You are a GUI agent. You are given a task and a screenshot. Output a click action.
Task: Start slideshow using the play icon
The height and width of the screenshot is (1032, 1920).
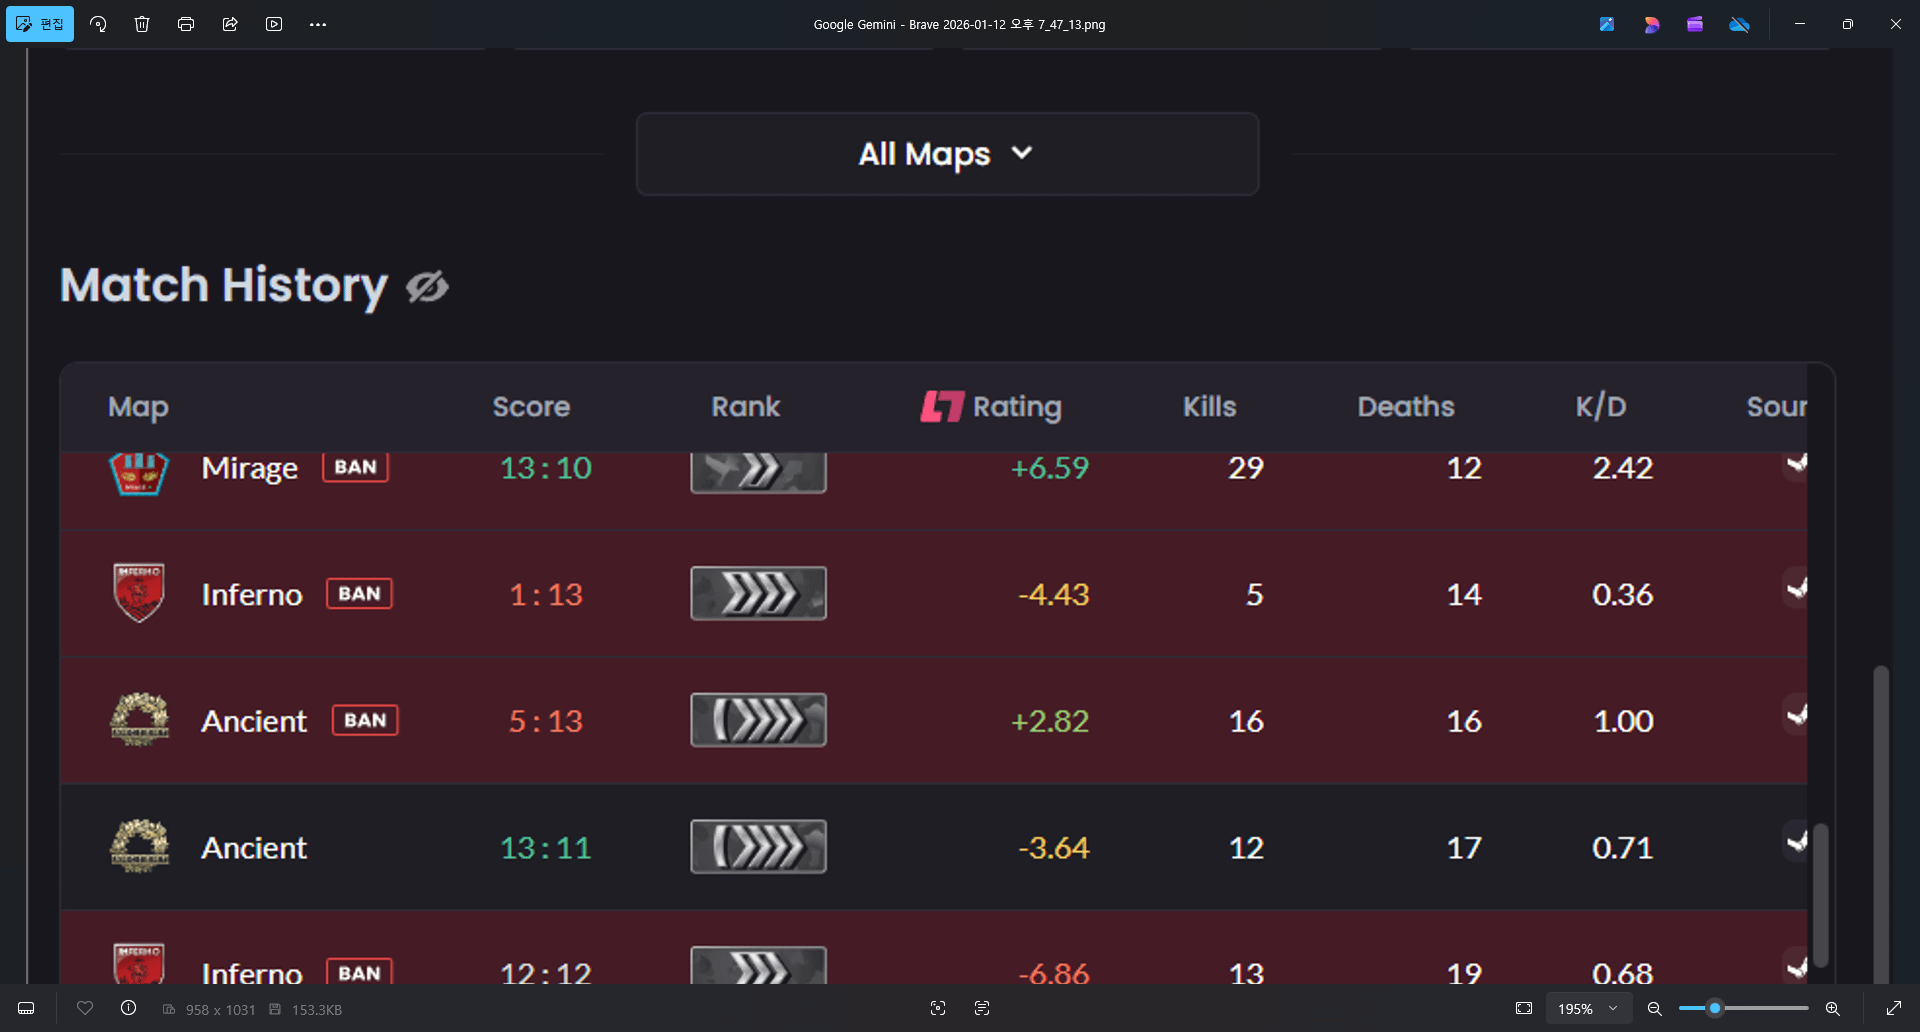tap(274, 24)
